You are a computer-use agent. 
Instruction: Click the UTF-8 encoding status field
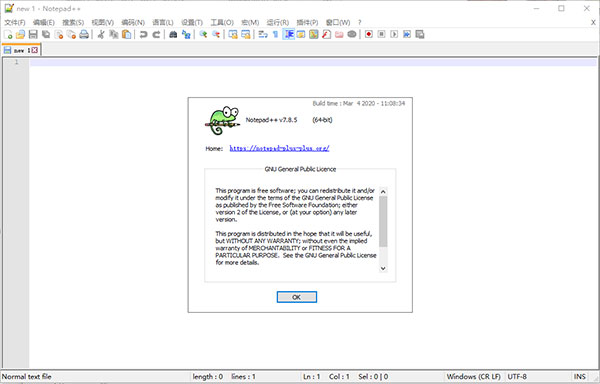click(517, 377)
